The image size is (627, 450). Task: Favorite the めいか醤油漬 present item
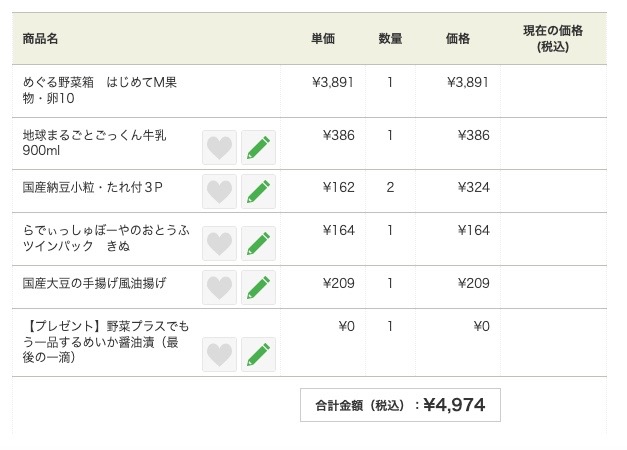pos(220,354)
